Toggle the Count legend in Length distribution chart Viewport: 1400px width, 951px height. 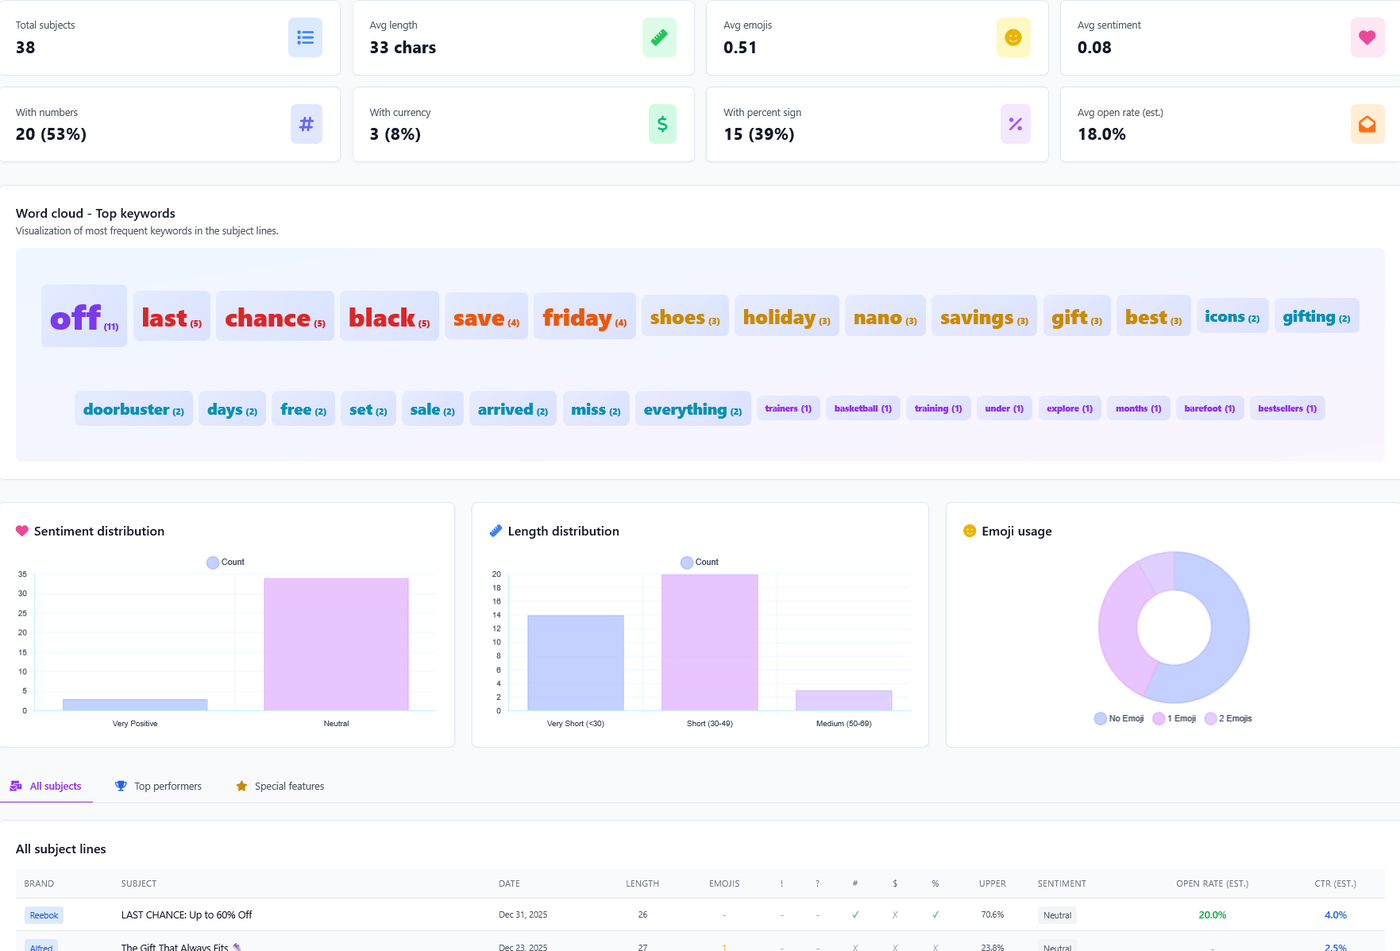pyautogui.click(x=699, y=562)
